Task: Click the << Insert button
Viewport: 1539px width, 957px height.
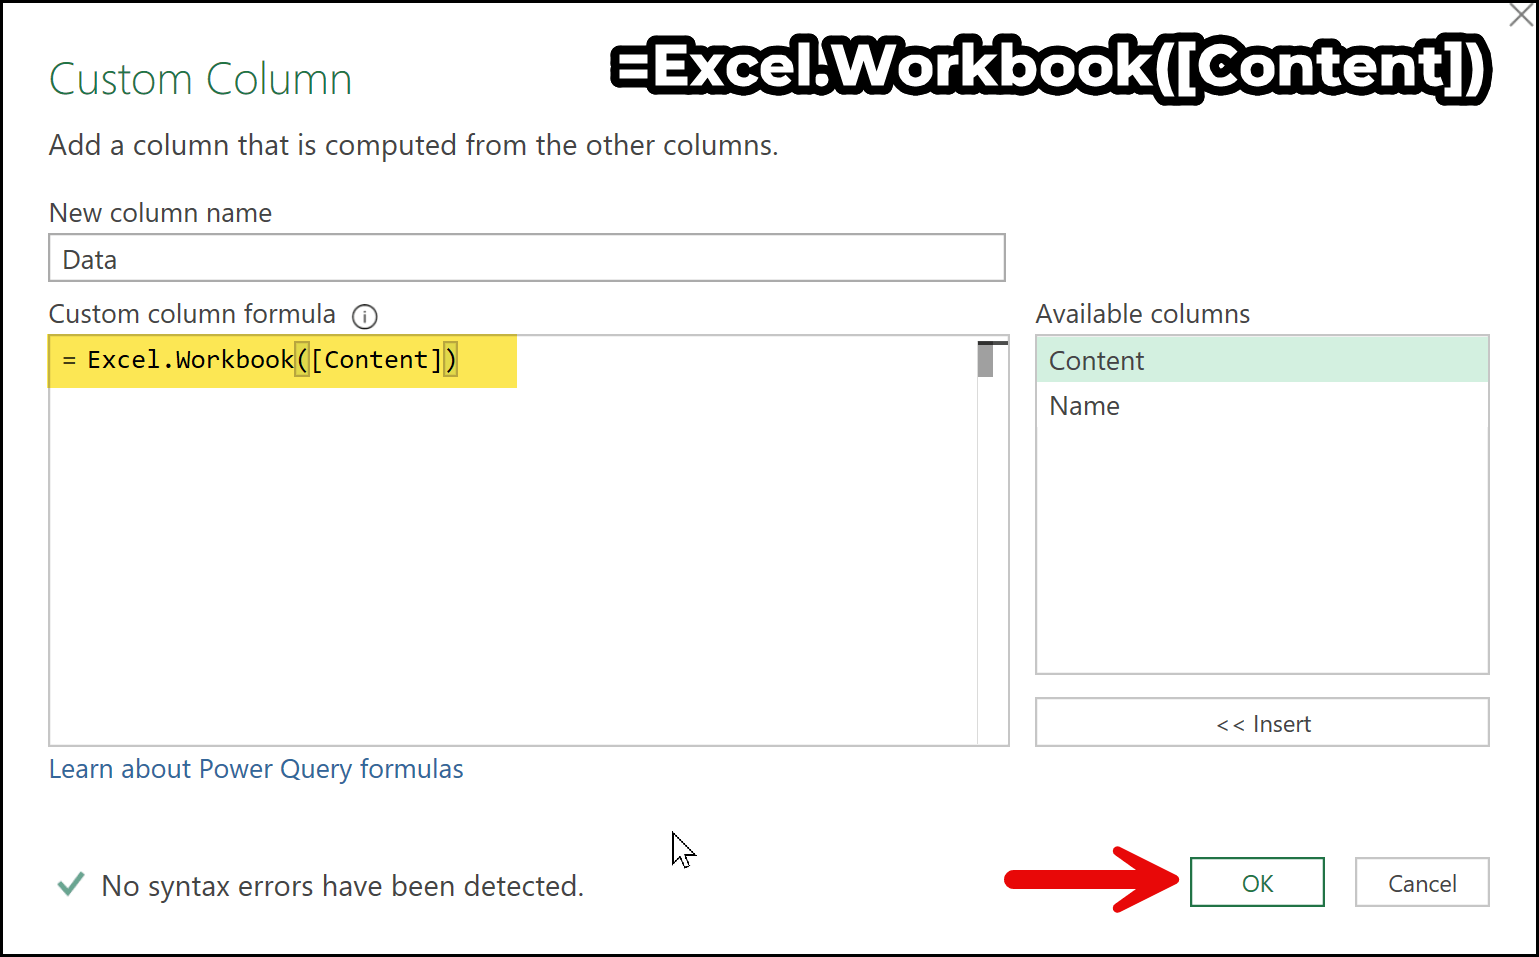Action: point(1262,723)
